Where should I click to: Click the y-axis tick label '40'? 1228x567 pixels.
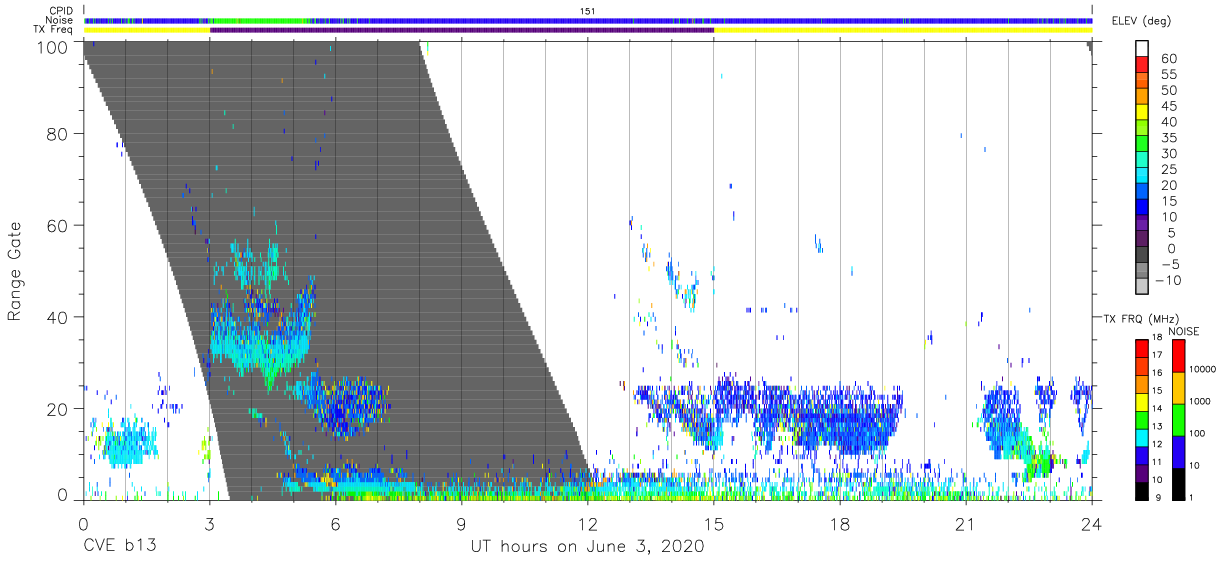[x=59, y=317]
